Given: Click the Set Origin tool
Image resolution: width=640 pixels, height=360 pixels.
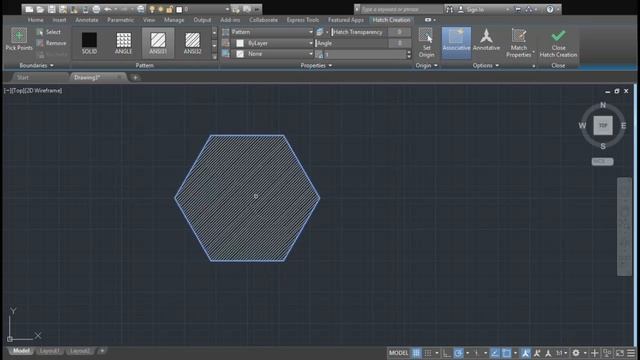Looking at the screenshot, I should pos(426,42).
